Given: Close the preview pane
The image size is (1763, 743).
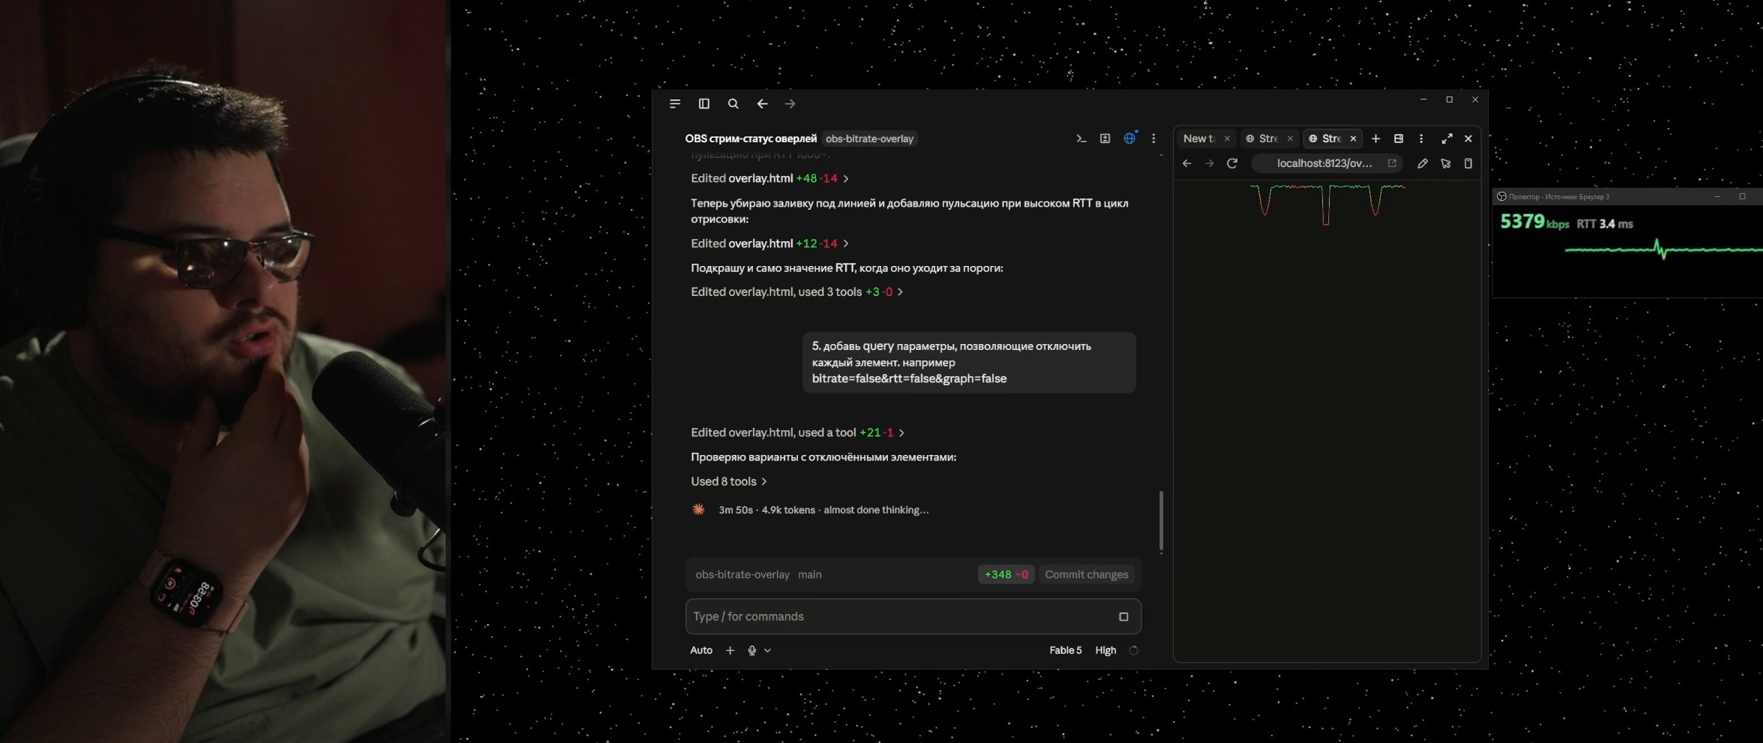Looking at the screenshot, I should [x=1468, y=139].
